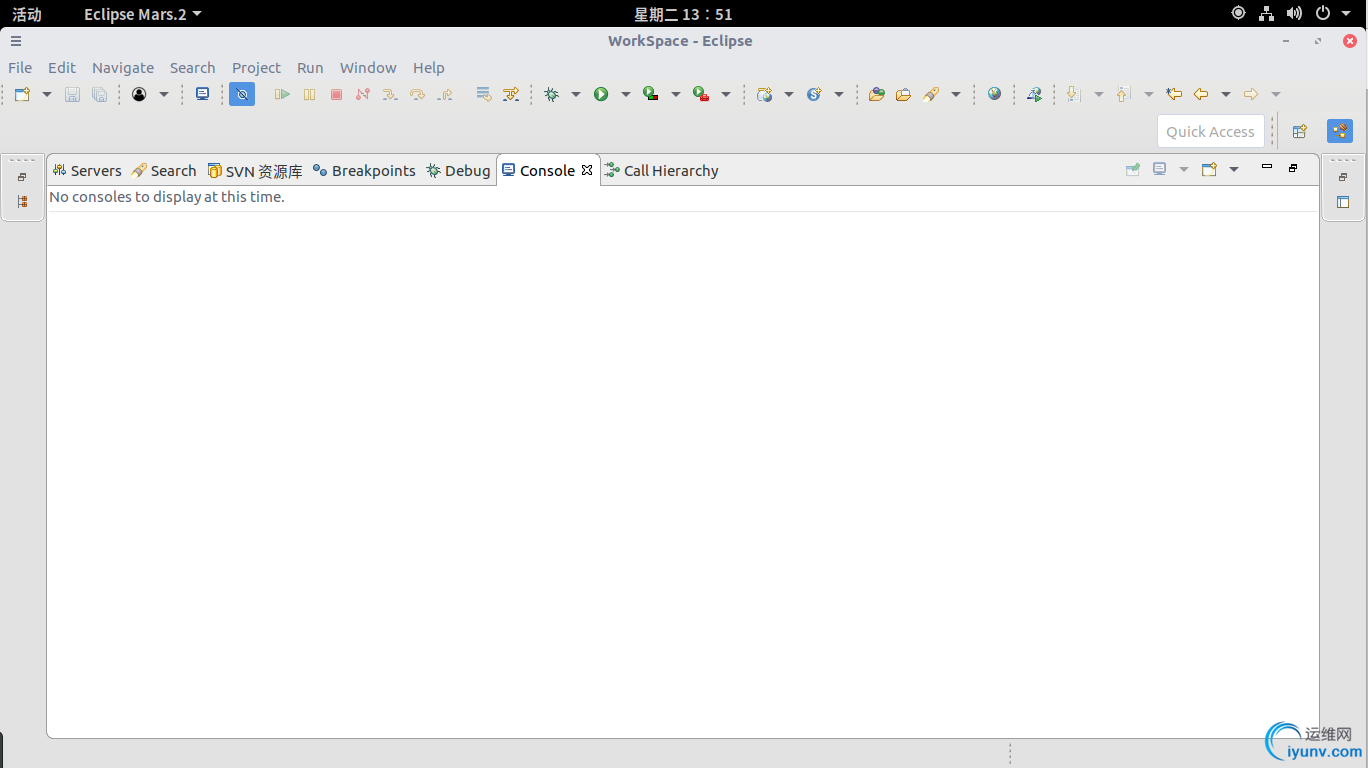Open the File menu
The height and width of the screenshot is (768, 1368).
coord(20,68)
